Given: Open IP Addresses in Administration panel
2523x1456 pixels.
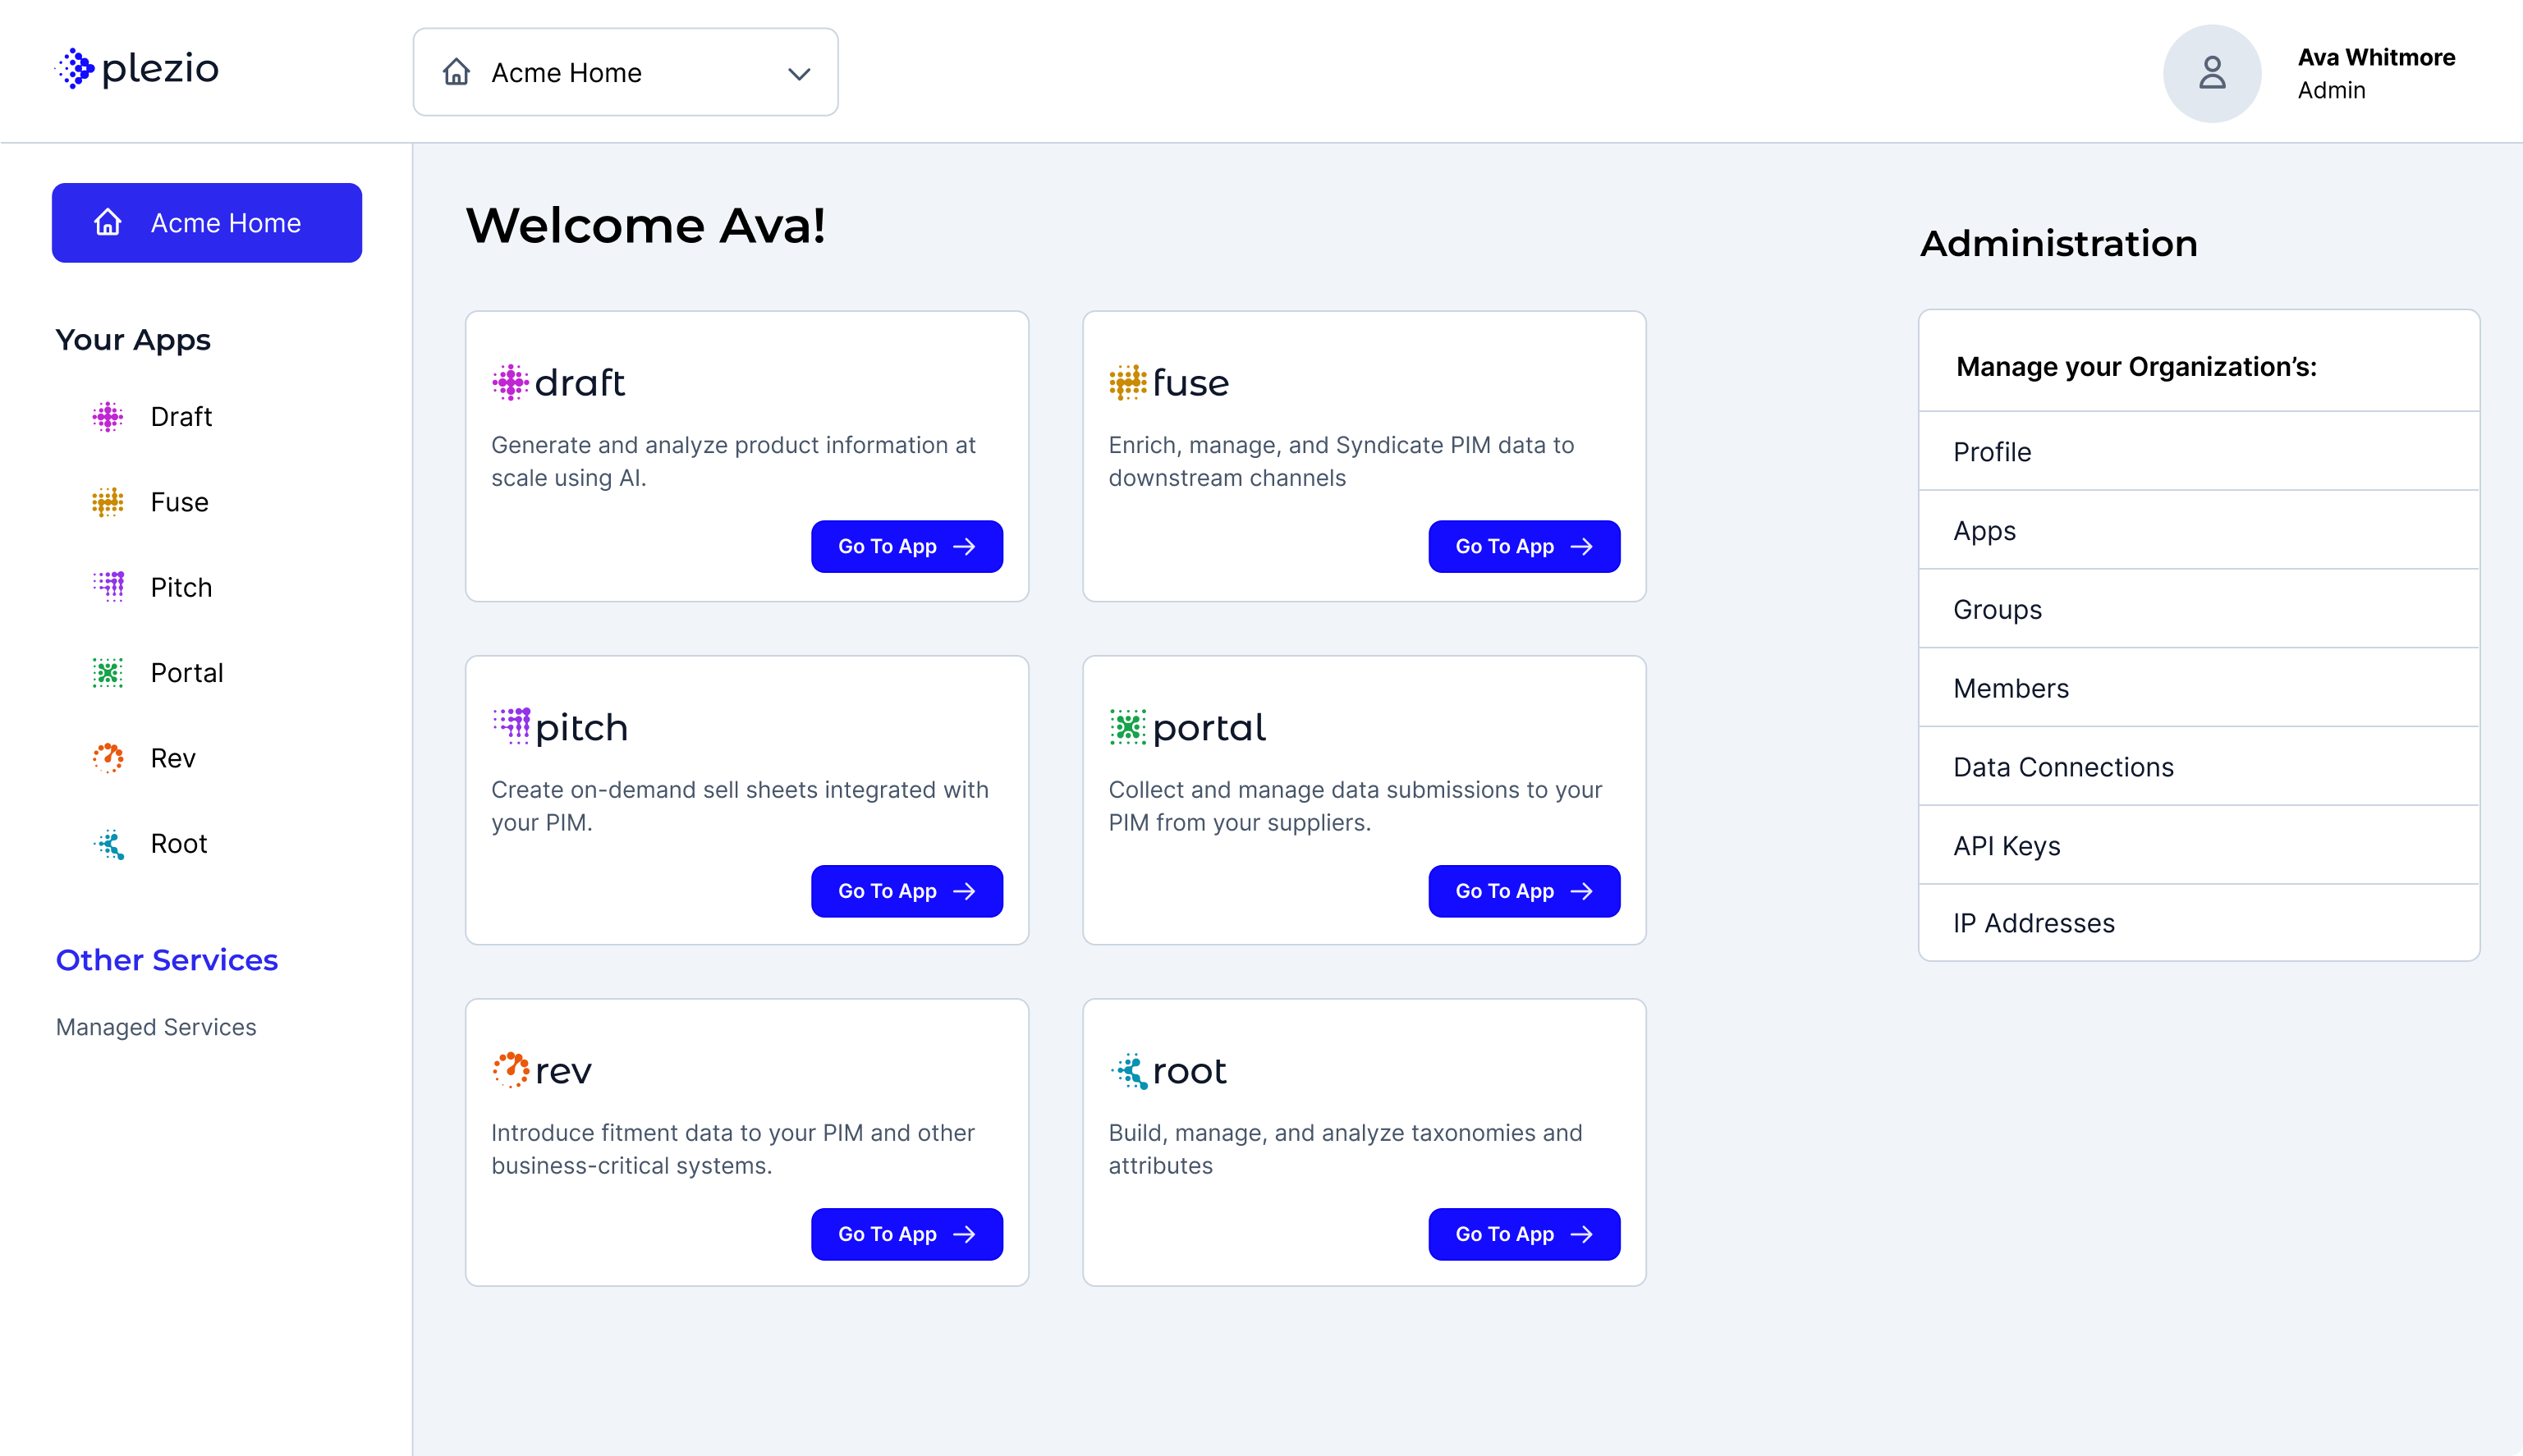Looking at the screenshot, I should (2033, 923).
